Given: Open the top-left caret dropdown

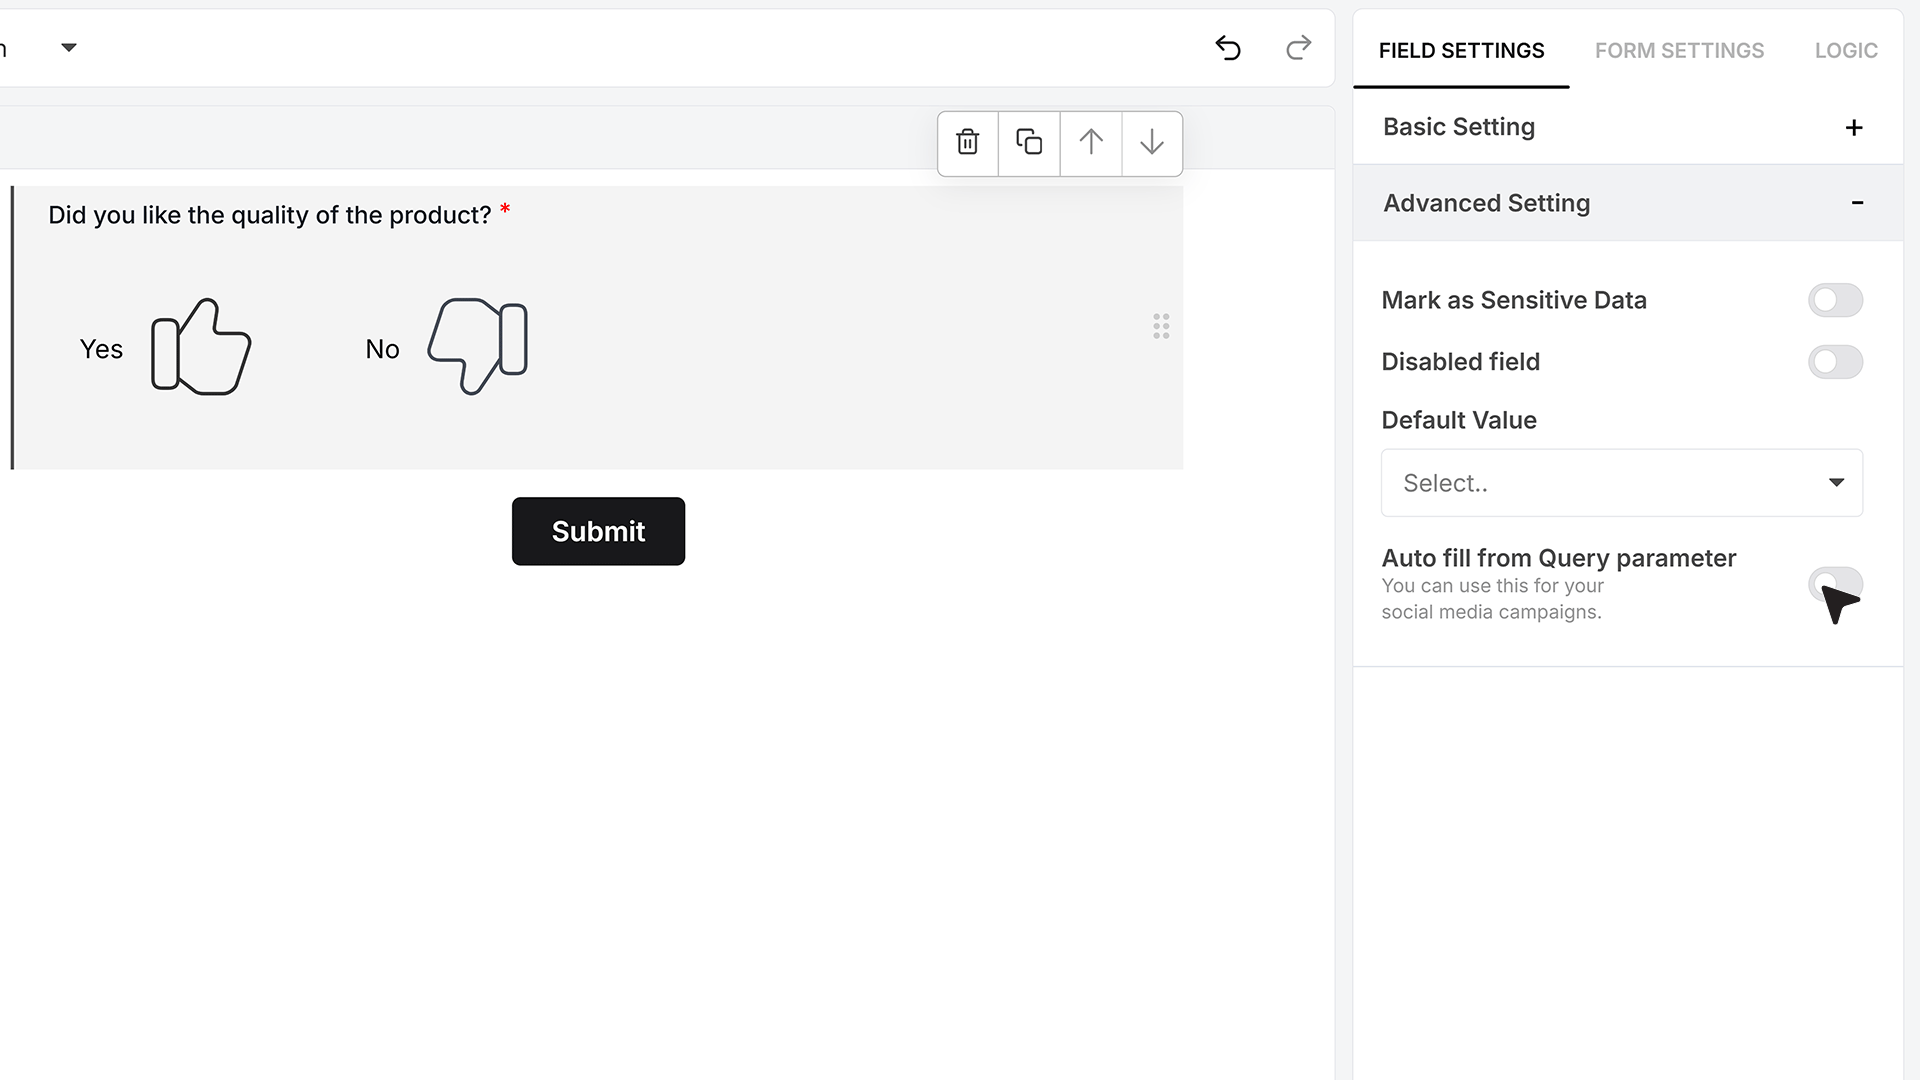Looking at the screenshot, I should coord(69,47).
